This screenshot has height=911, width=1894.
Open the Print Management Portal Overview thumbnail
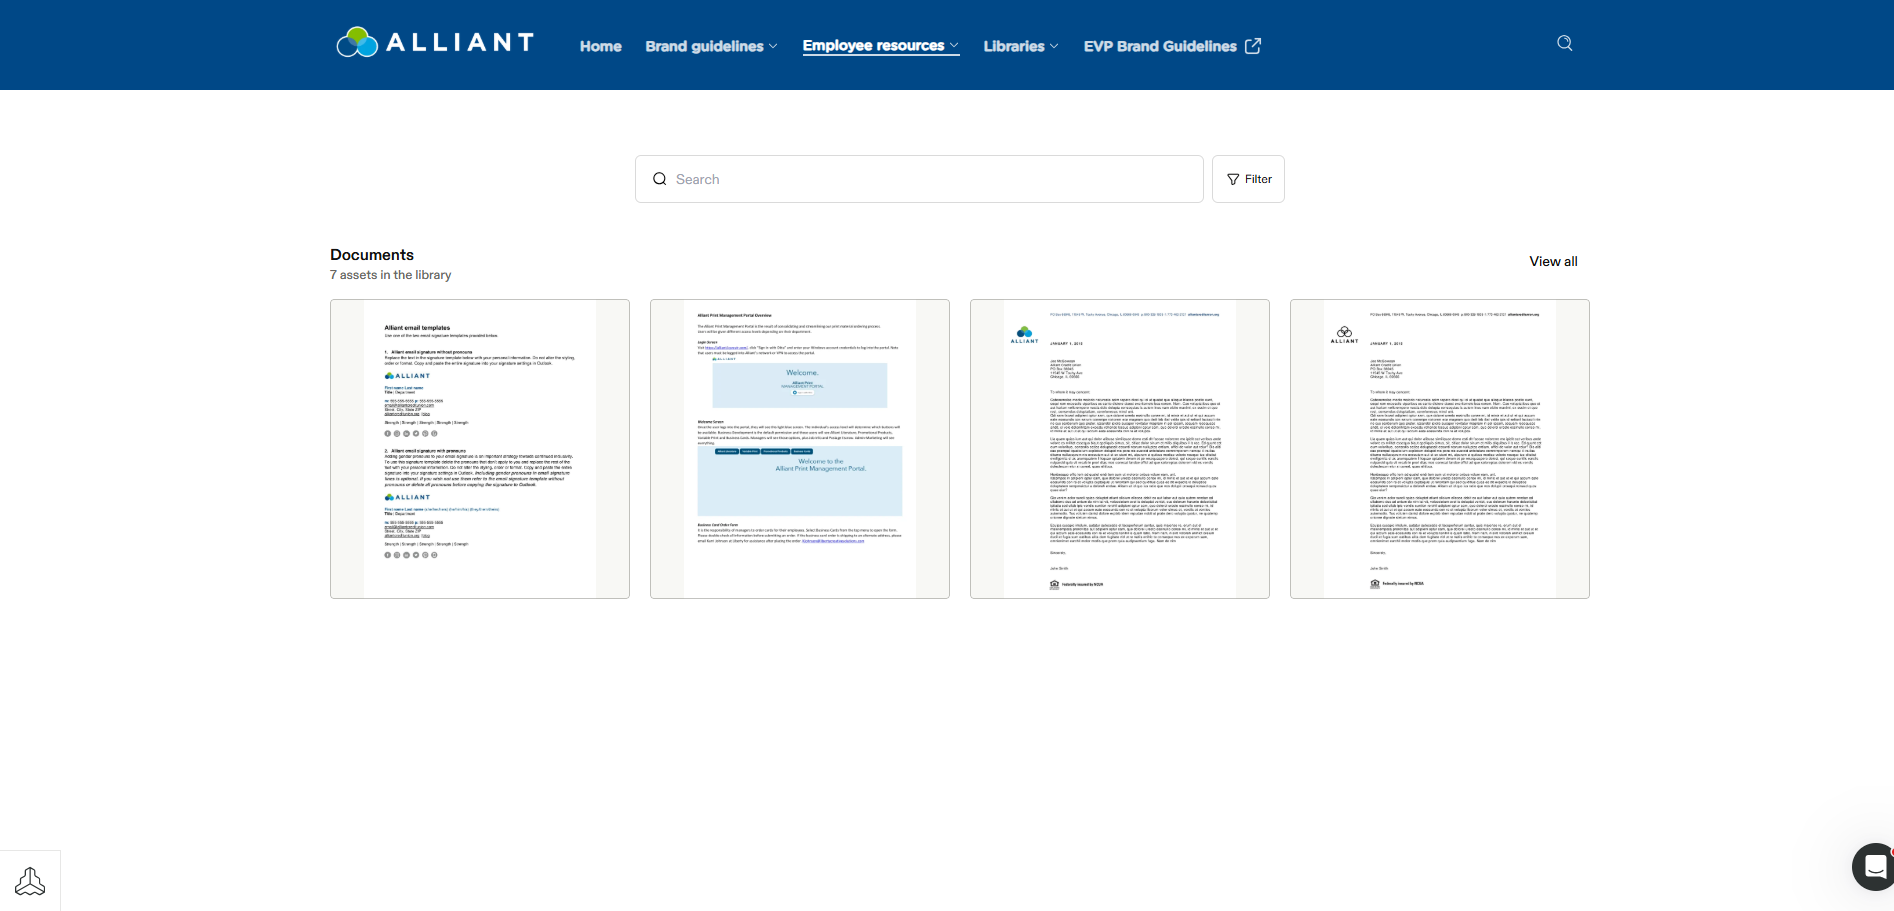(800, 449)
